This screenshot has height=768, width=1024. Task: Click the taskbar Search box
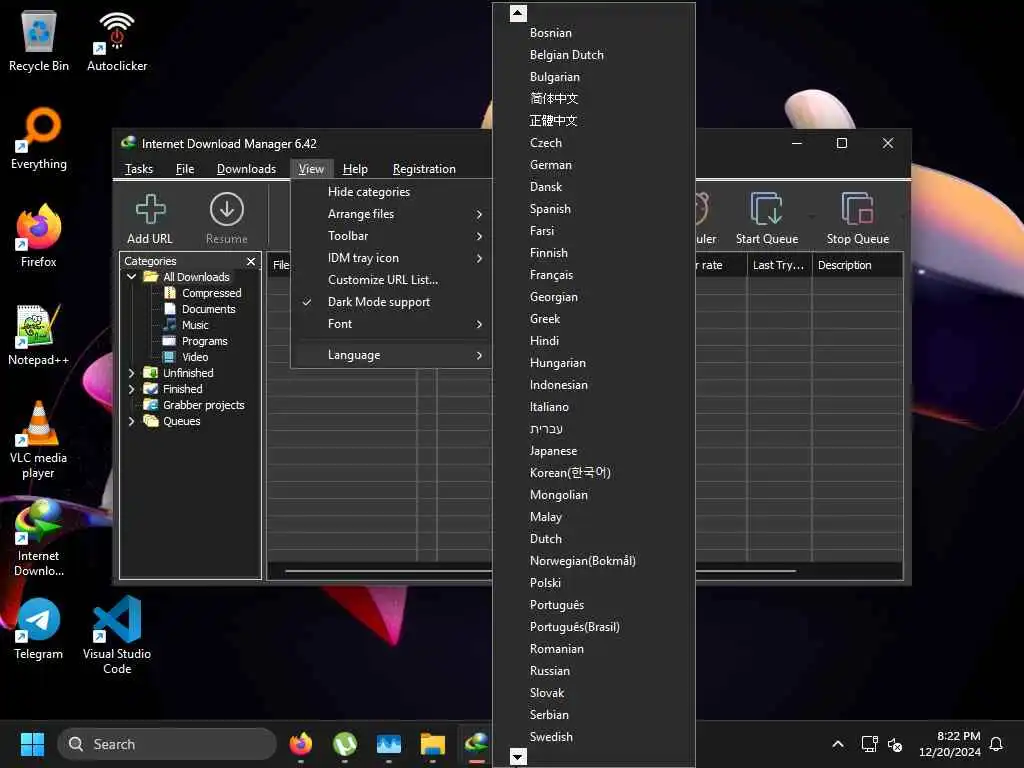167,744
